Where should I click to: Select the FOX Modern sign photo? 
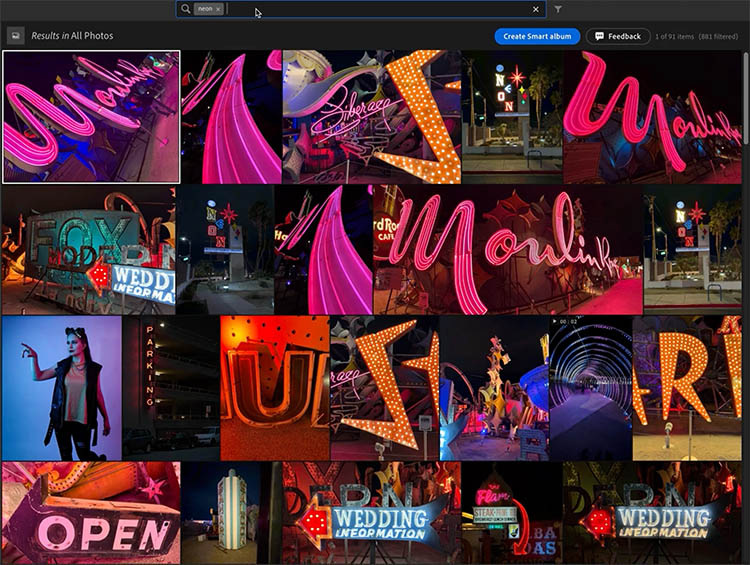coord(88,250)
